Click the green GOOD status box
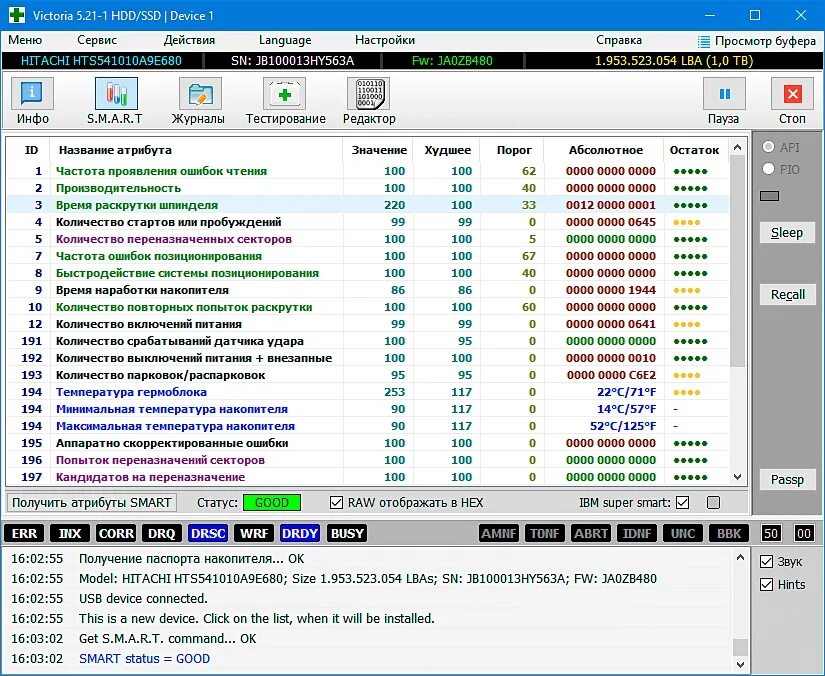This screenshot has height=676, width=825. (x=271, y=502)
